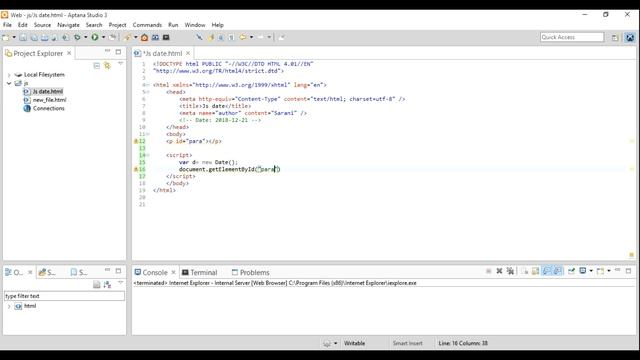This screenshot has height=360, width=640.
Task: Click Remove All Terminated Launches icon
Action: pyautogui.click(x=510, y=271)
